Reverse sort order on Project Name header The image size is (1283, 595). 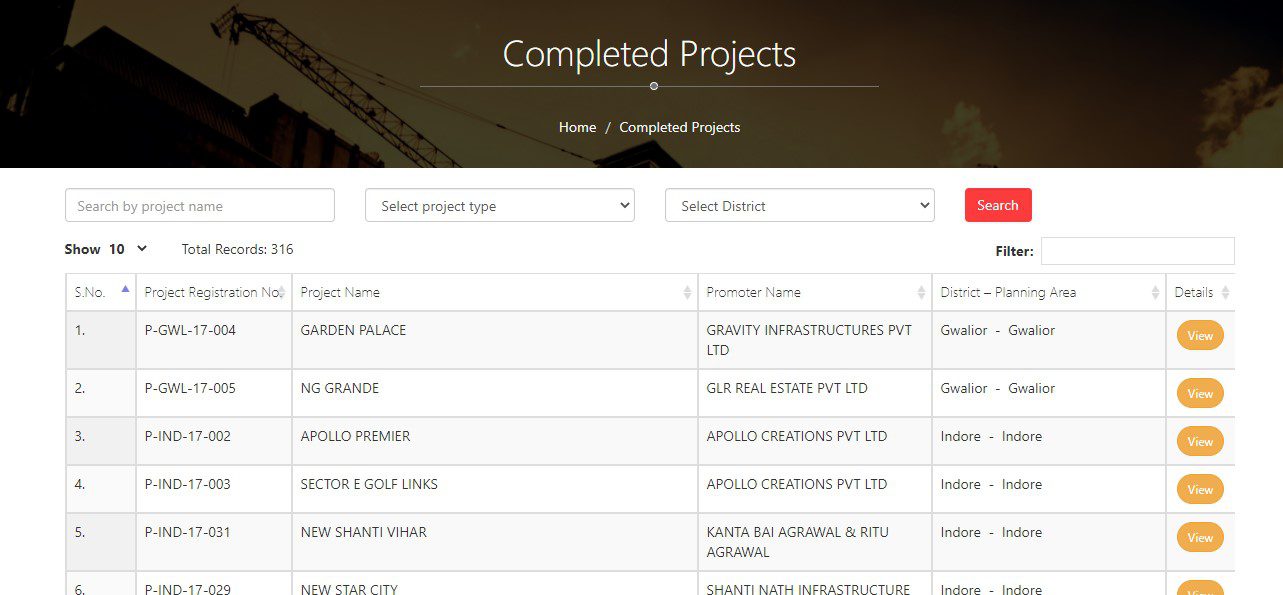(688, 292)
